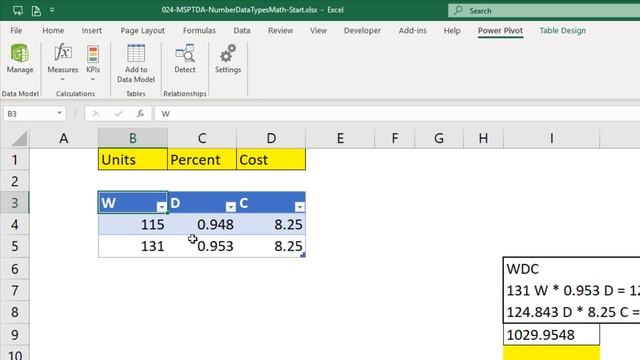
Task: Open Power Pivot Settings
Action: click(228, 59)
